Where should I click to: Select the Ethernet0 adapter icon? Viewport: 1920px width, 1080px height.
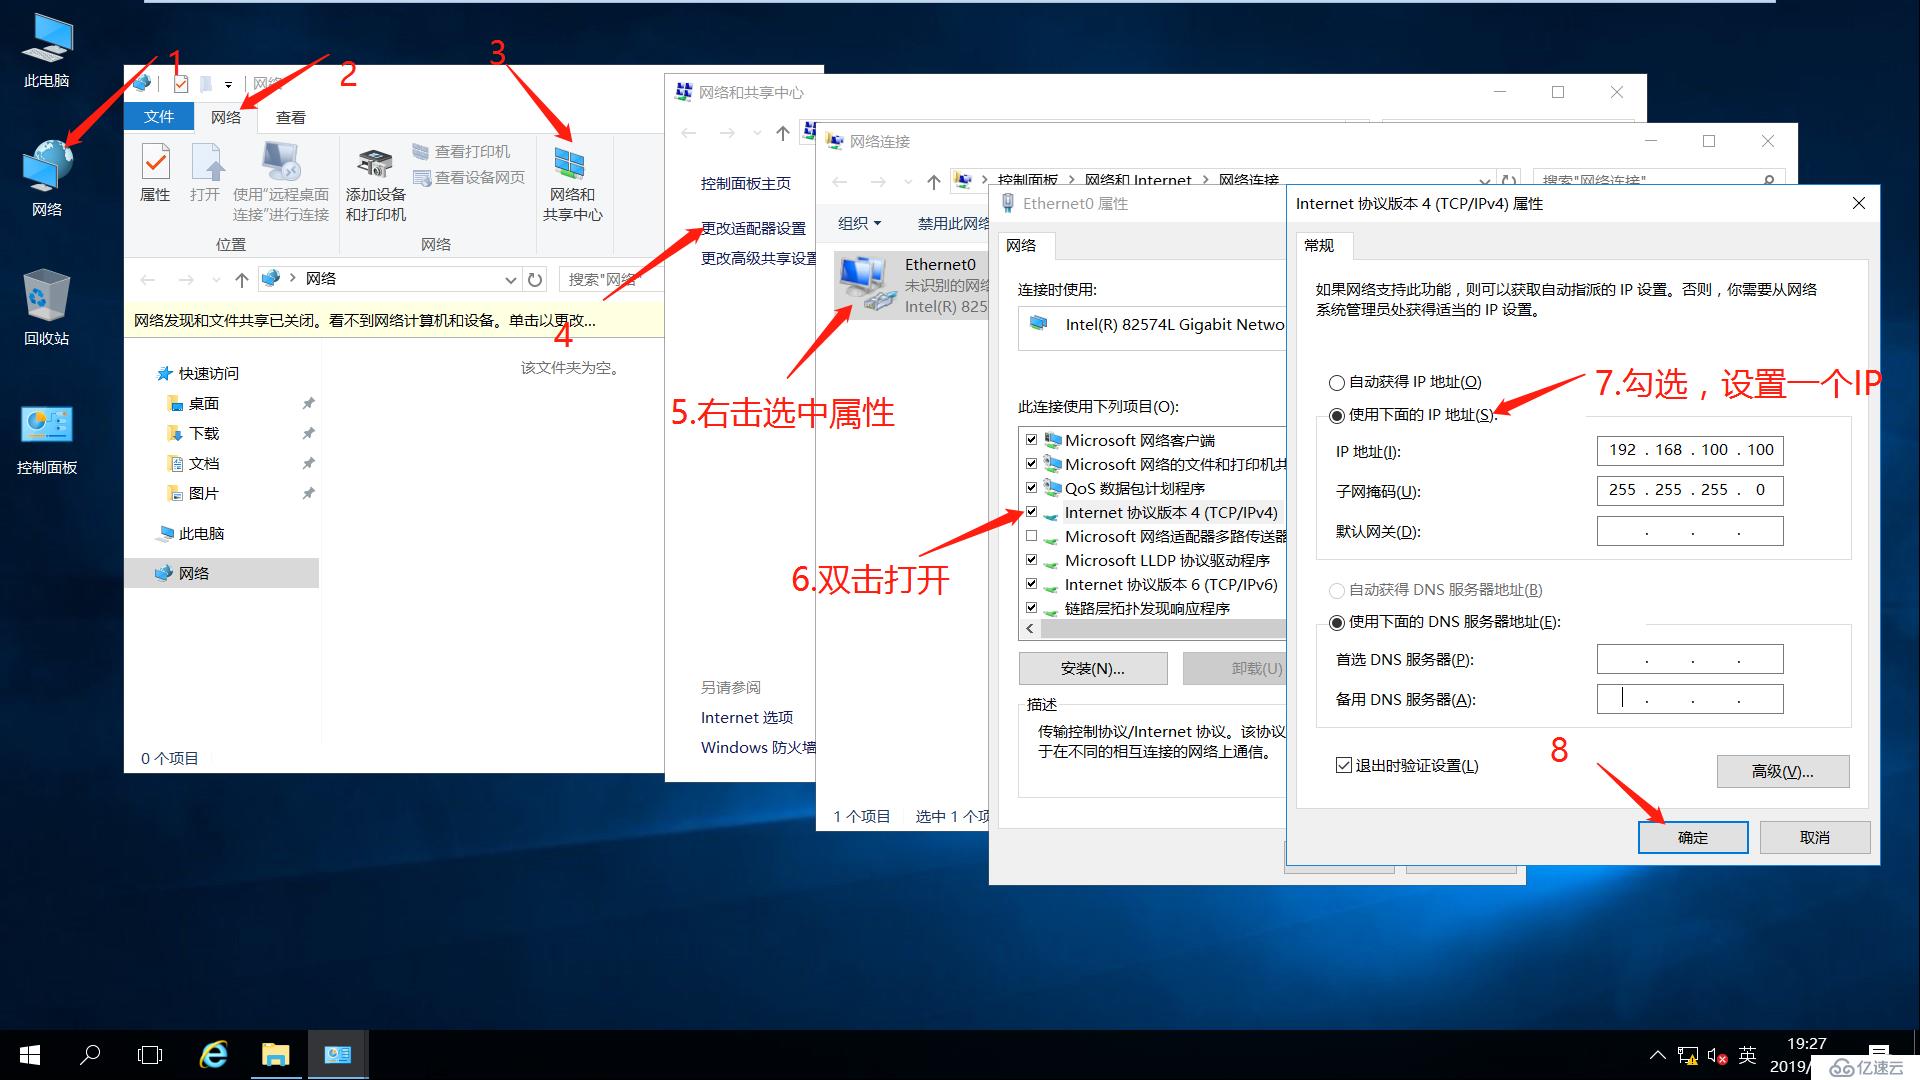pyautogui.click(x=866, y=283)
